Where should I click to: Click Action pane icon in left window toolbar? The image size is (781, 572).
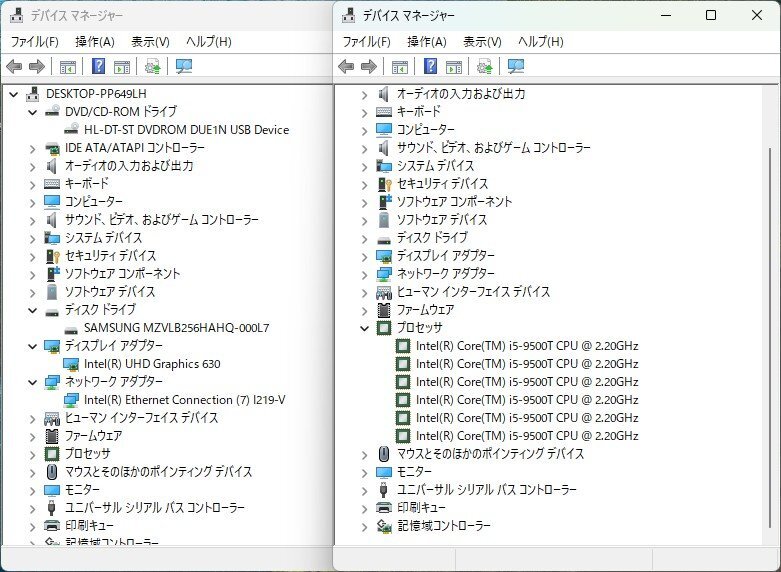(122, 66)
